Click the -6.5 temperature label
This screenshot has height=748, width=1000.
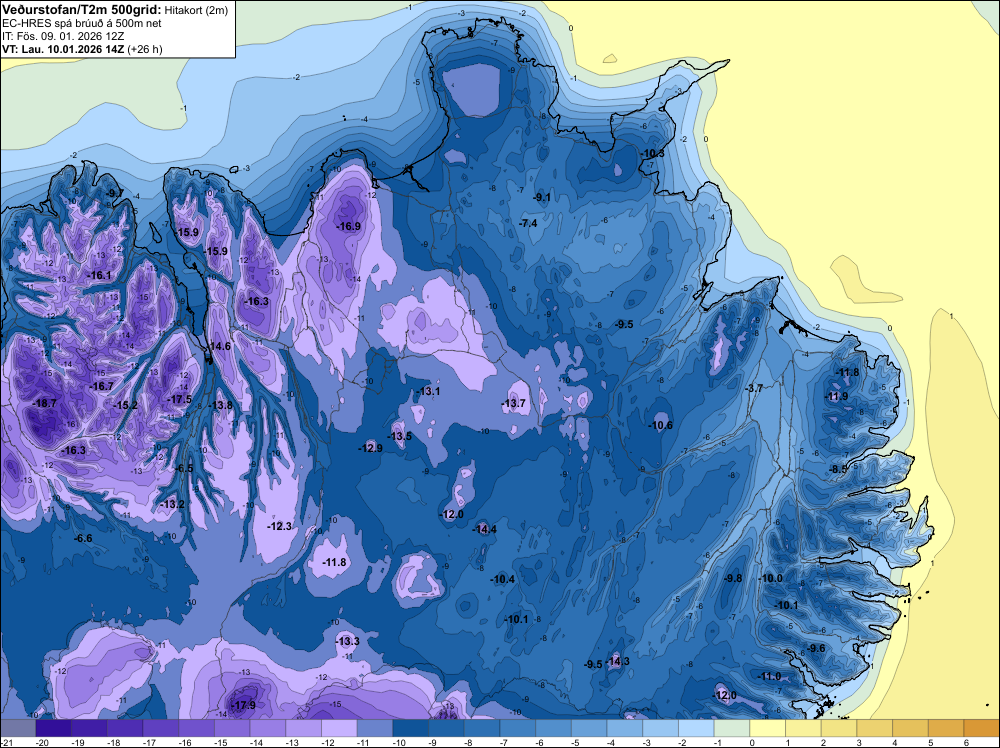click(x=184, y=468)
